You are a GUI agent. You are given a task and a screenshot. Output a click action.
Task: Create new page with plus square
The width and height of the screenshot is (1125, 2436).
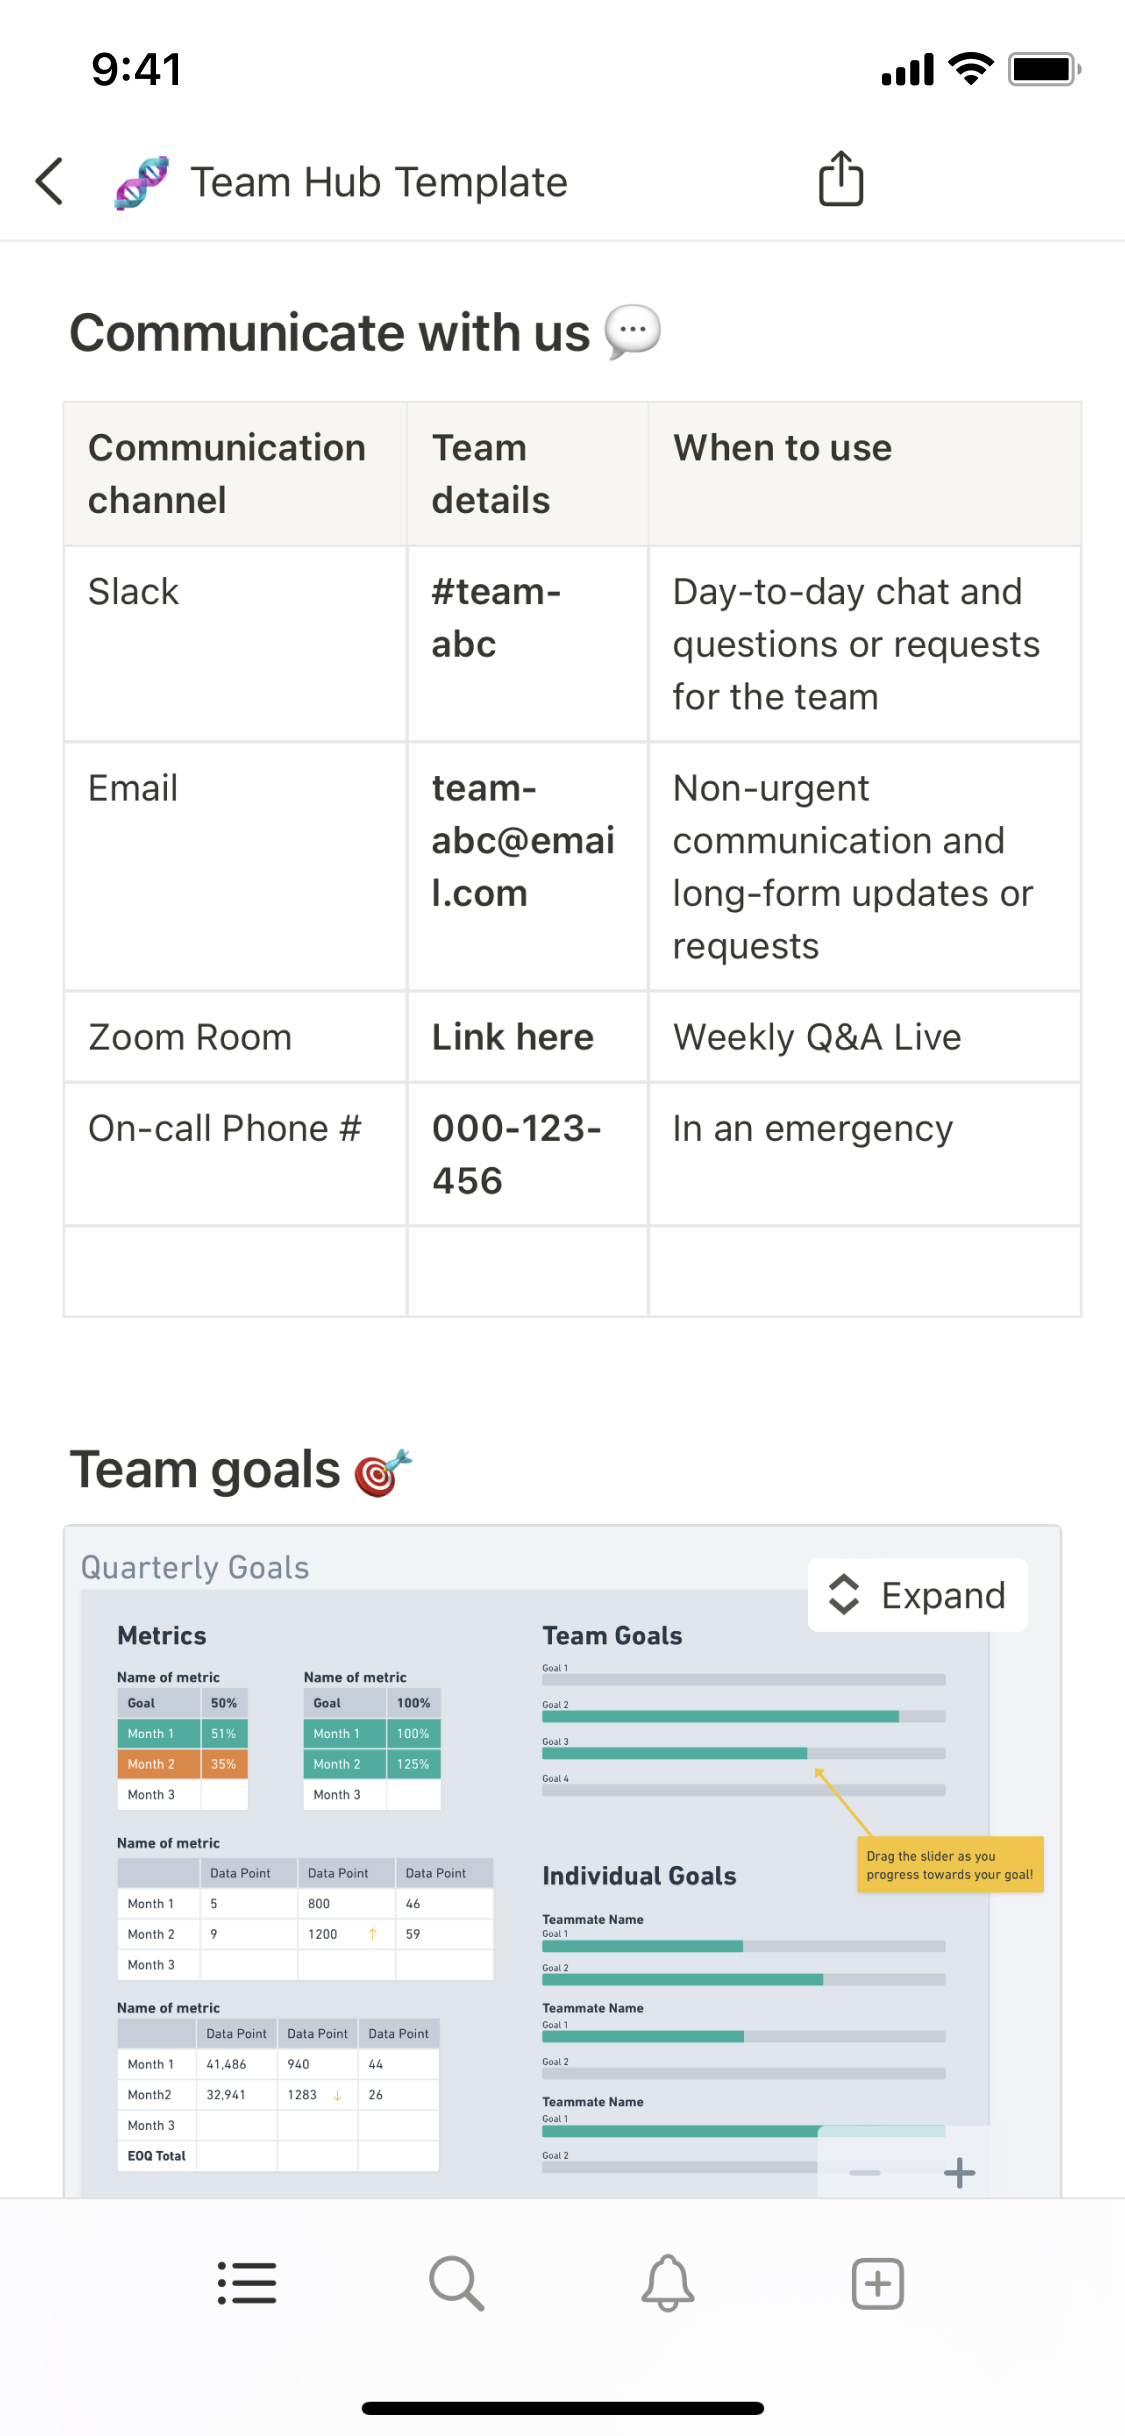(877, 2283)
